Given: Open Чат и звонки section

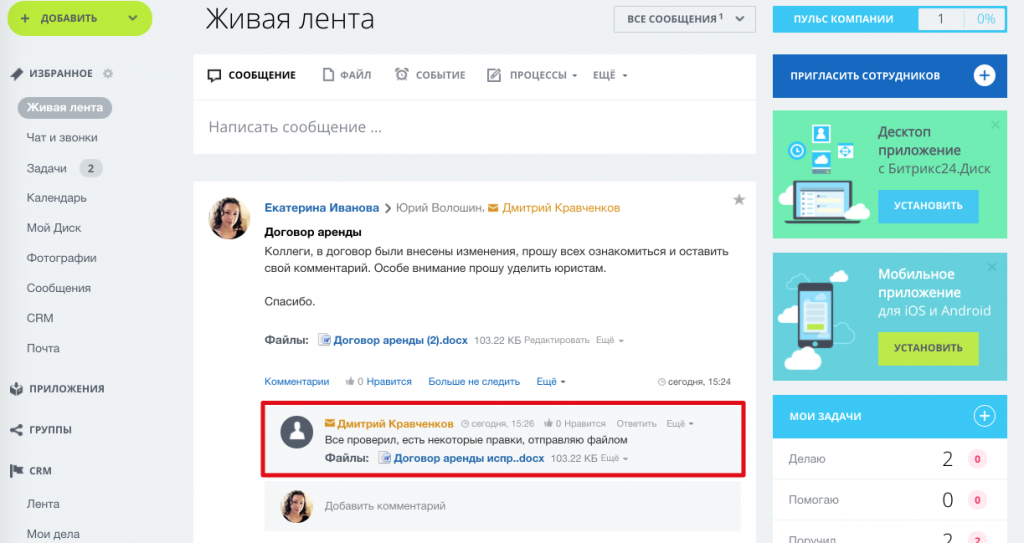Looking at the screenshot, I should pyautogui.click(x=62, y=138).
